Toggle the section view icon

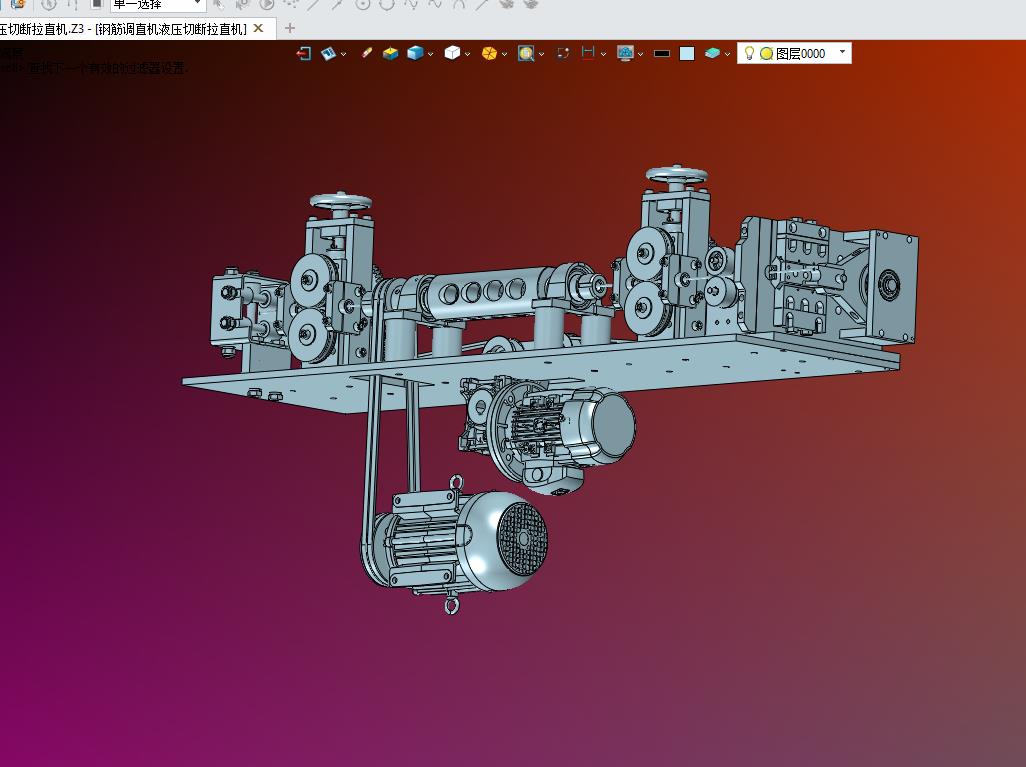(x=391, y=54)
